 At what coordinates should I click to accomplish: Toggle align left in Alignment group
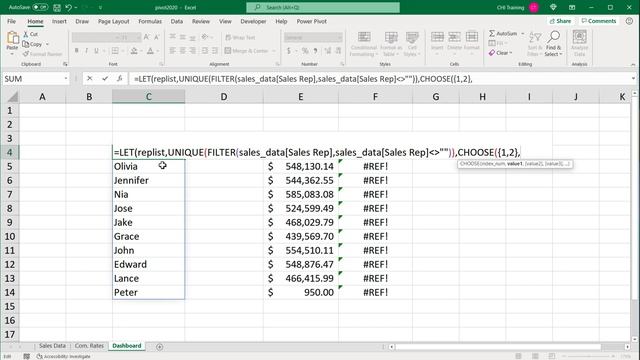pyautogui.click(x=172, y=51)
